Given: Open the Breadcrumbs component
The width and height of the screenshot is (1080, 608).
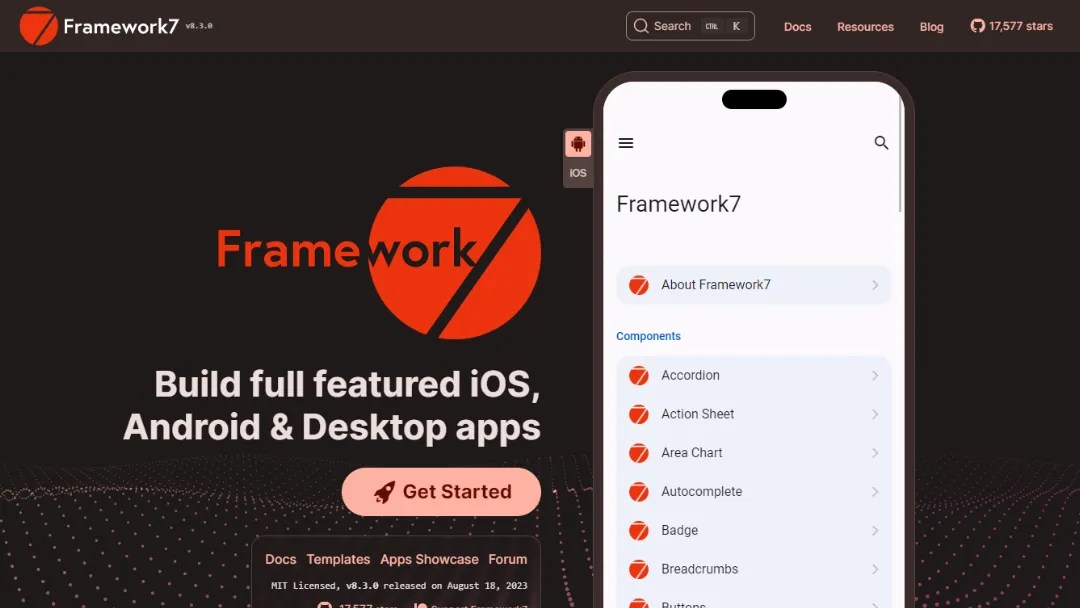Looking at the screenshot, I should coord(754,569).
